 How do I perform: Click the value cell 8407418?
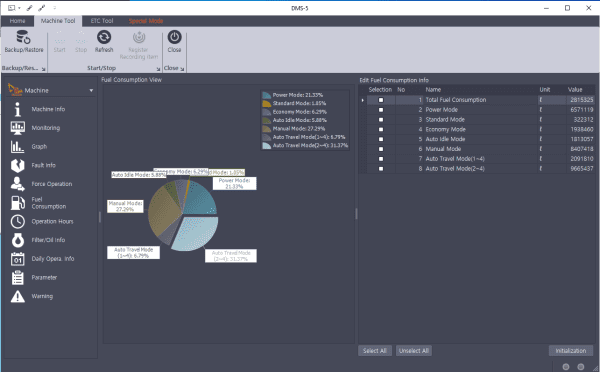point(581,149)
